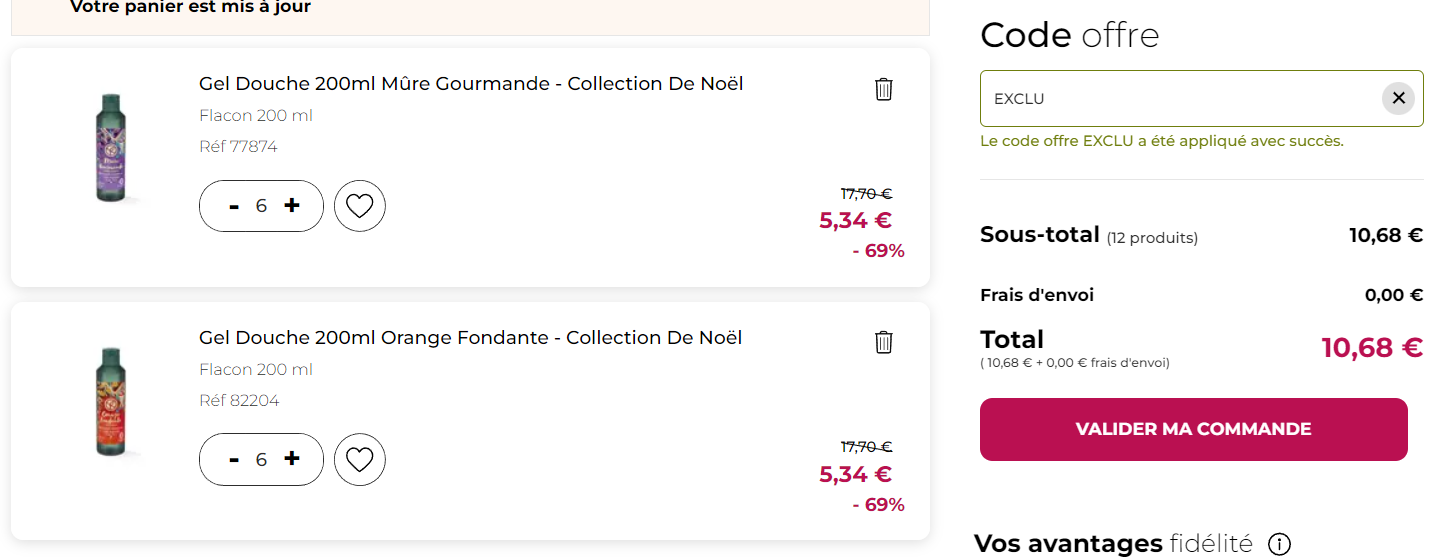Image resolution: width=1447 pixels, height=557 pixels.
Task: Select the Orange Fondante quantity value 6
Action: click(x=261, y=459)
